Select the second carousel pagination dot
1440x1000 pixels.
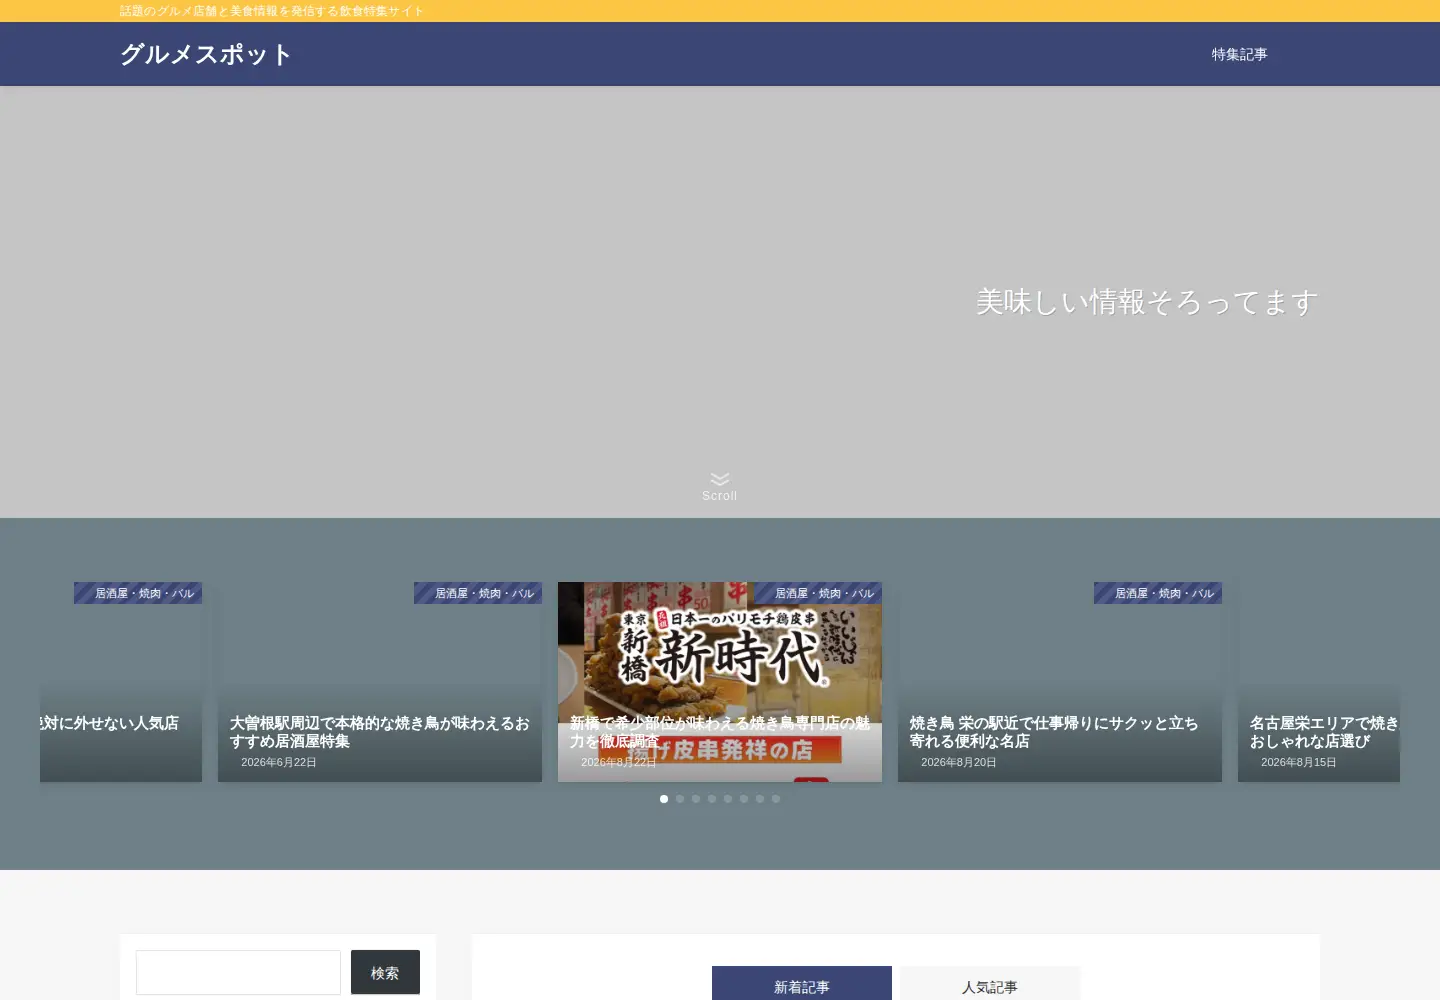point(680,799)
